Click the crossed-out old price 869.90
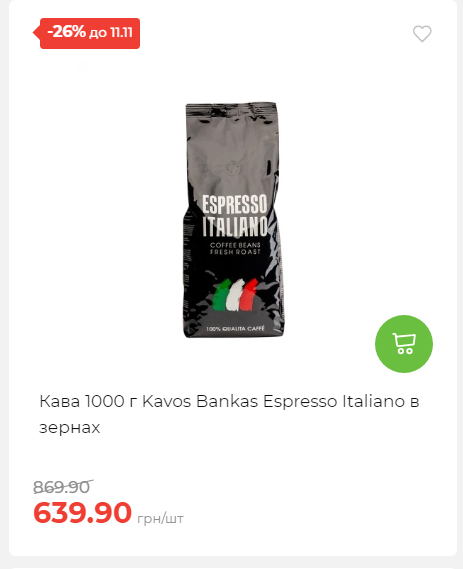 click(x=63, y=487)
